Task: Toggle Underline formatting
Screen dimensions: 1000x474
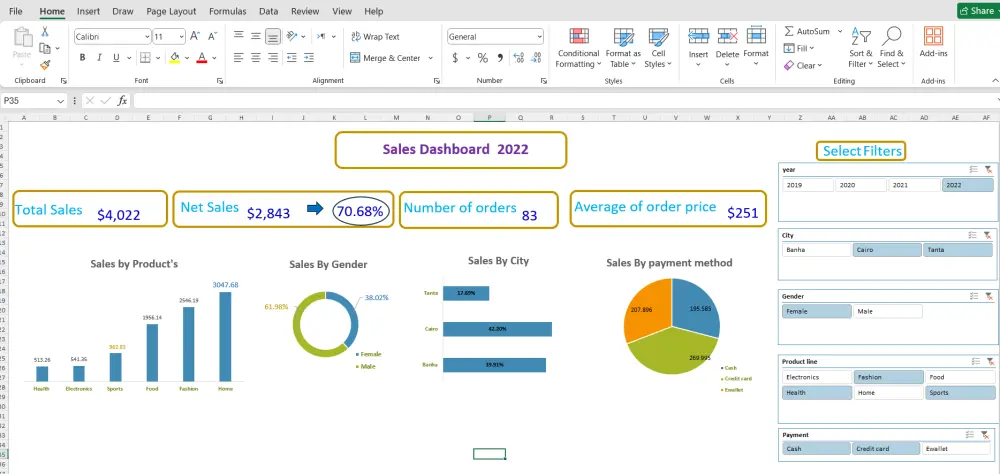Action: pyautogui.click(x=116, y=58)
